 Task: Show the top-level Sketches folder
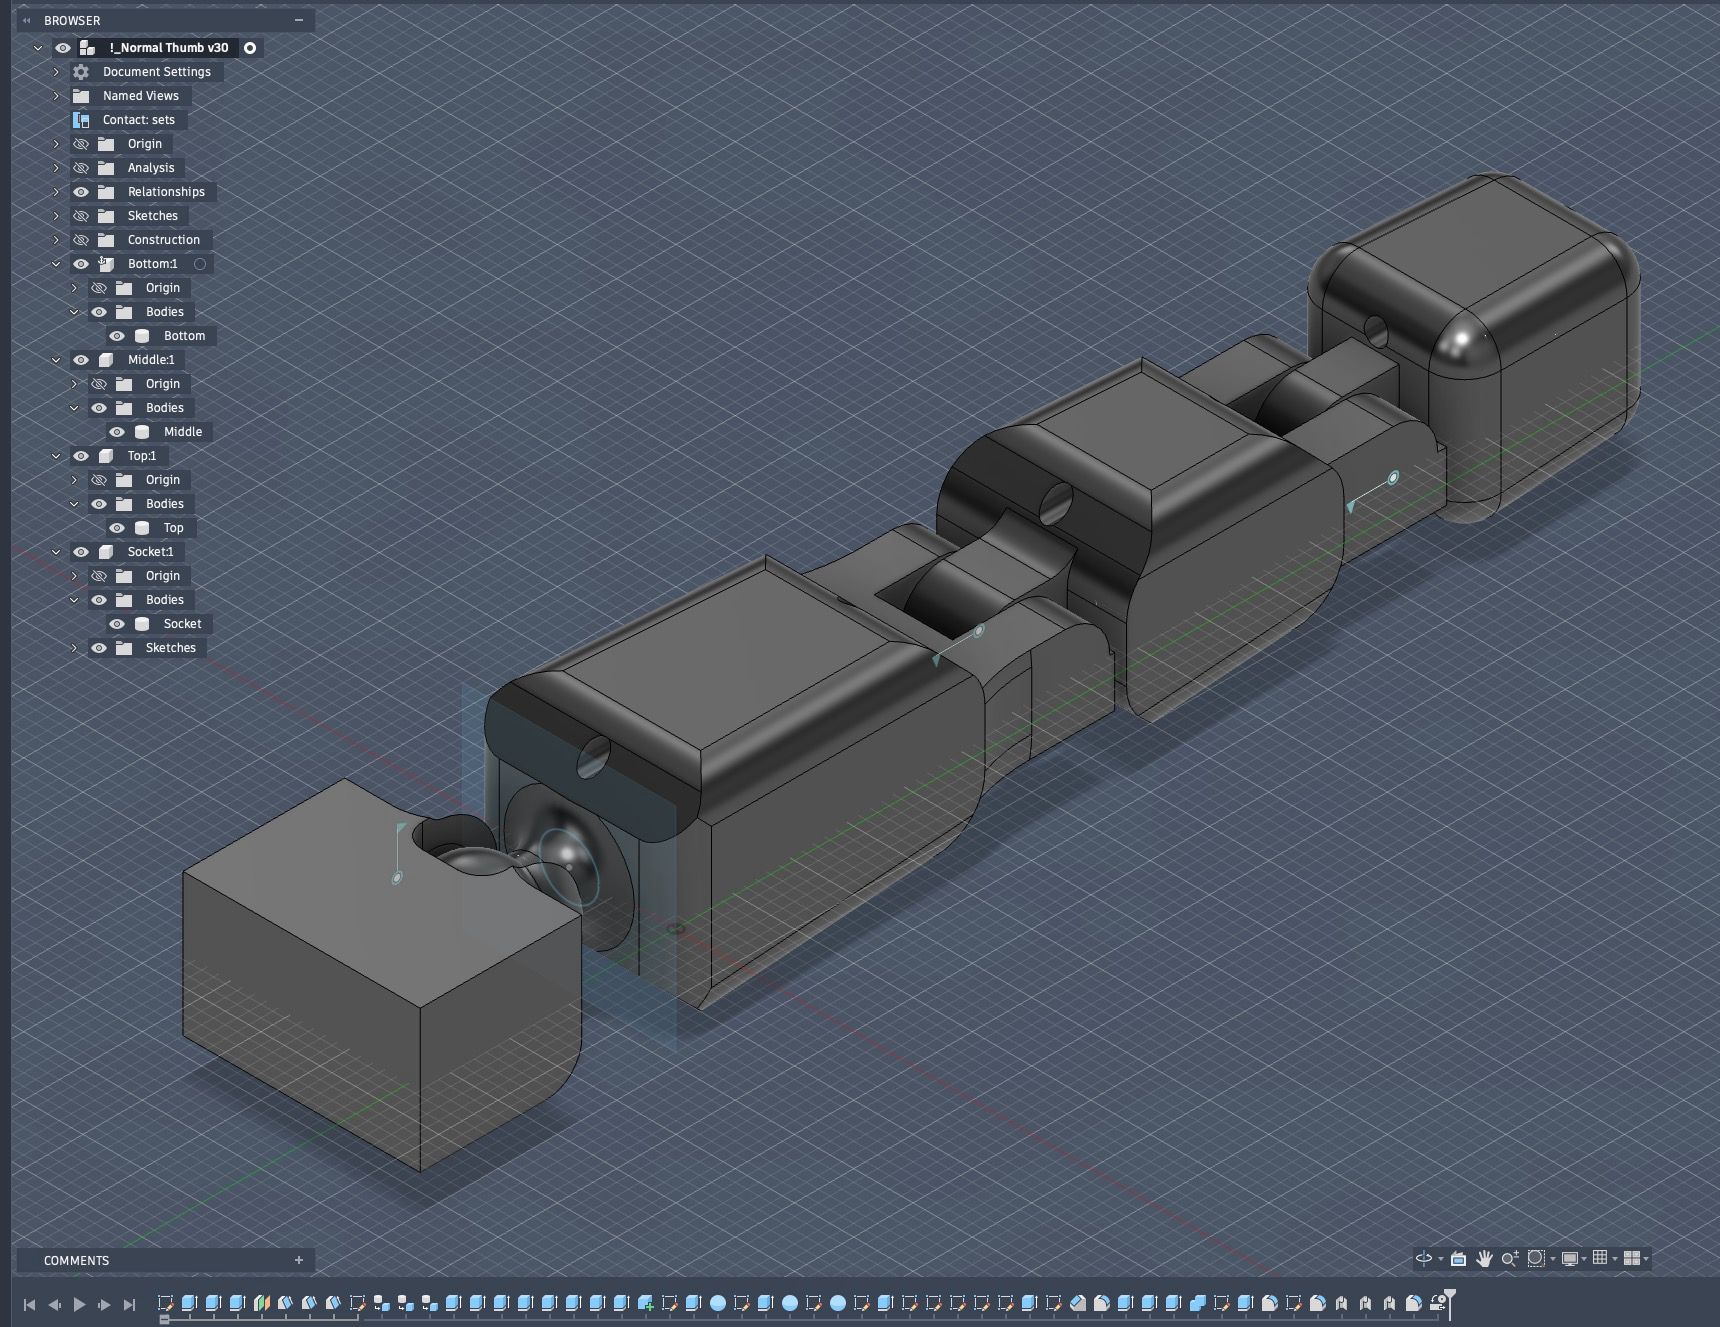coord(81,216)
